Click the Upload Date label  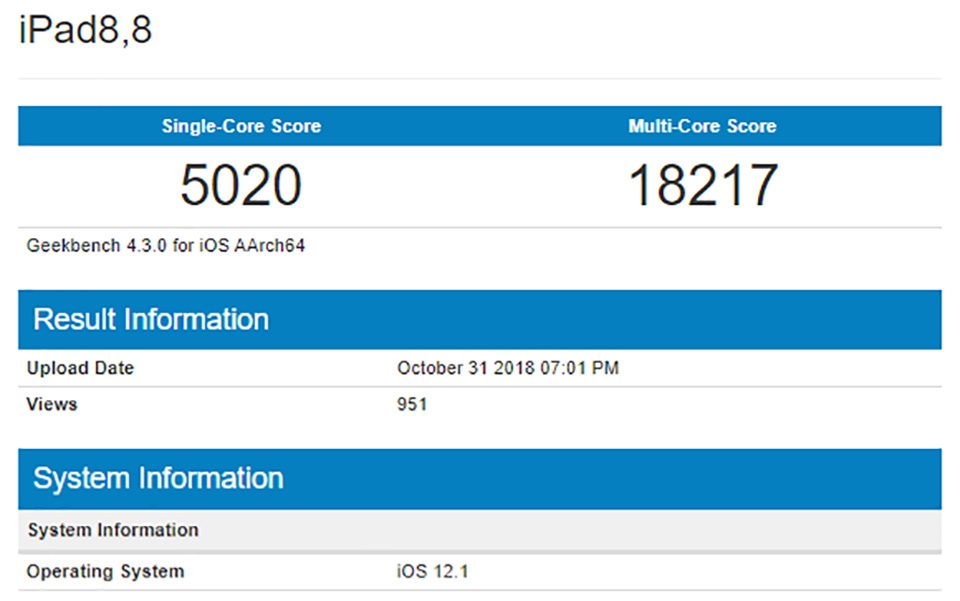(x=80, y=368)
